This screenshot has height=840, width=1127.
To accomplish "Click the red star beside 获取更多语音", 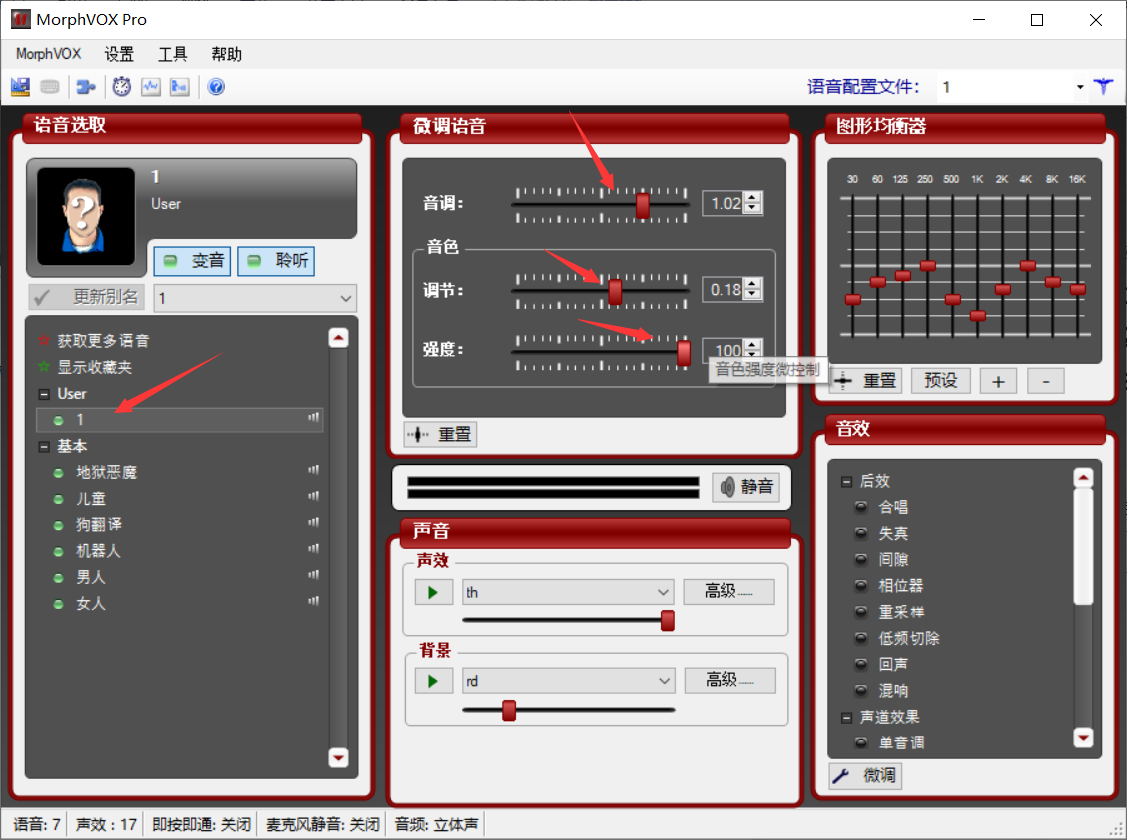I will click(x=44, y=341).
